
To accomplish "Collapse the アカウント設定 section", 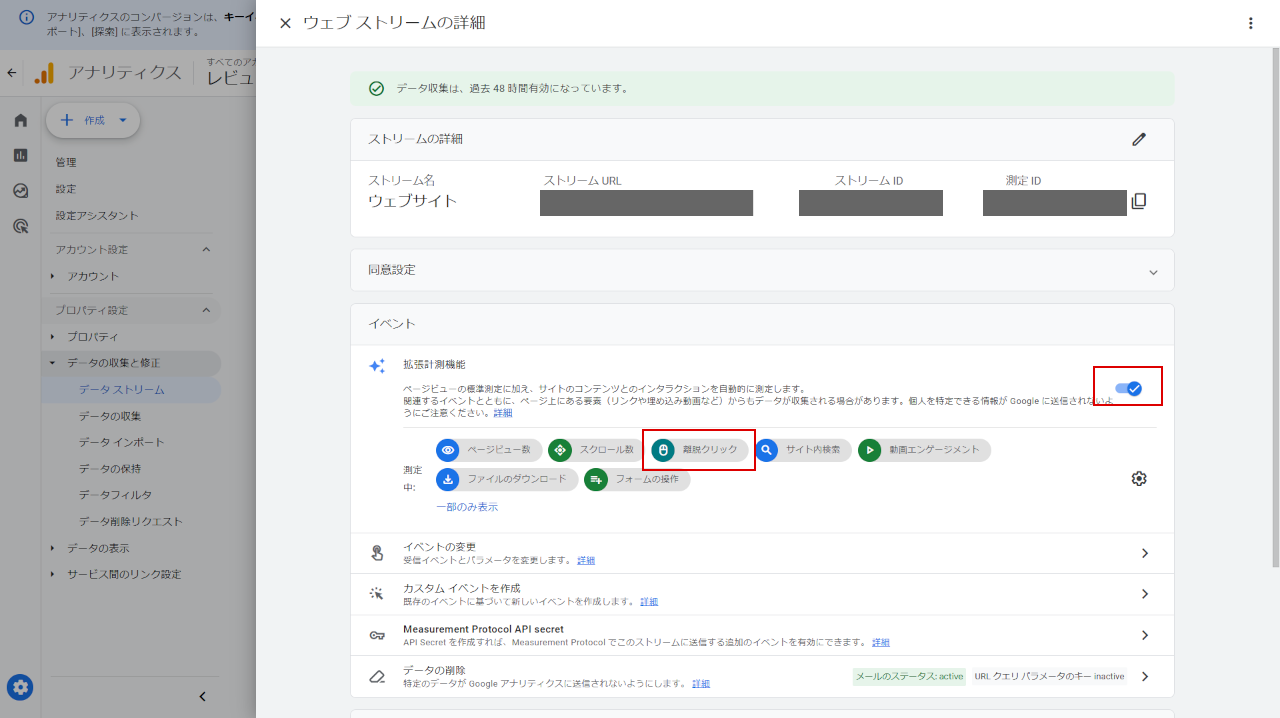I will click(206, 250).
